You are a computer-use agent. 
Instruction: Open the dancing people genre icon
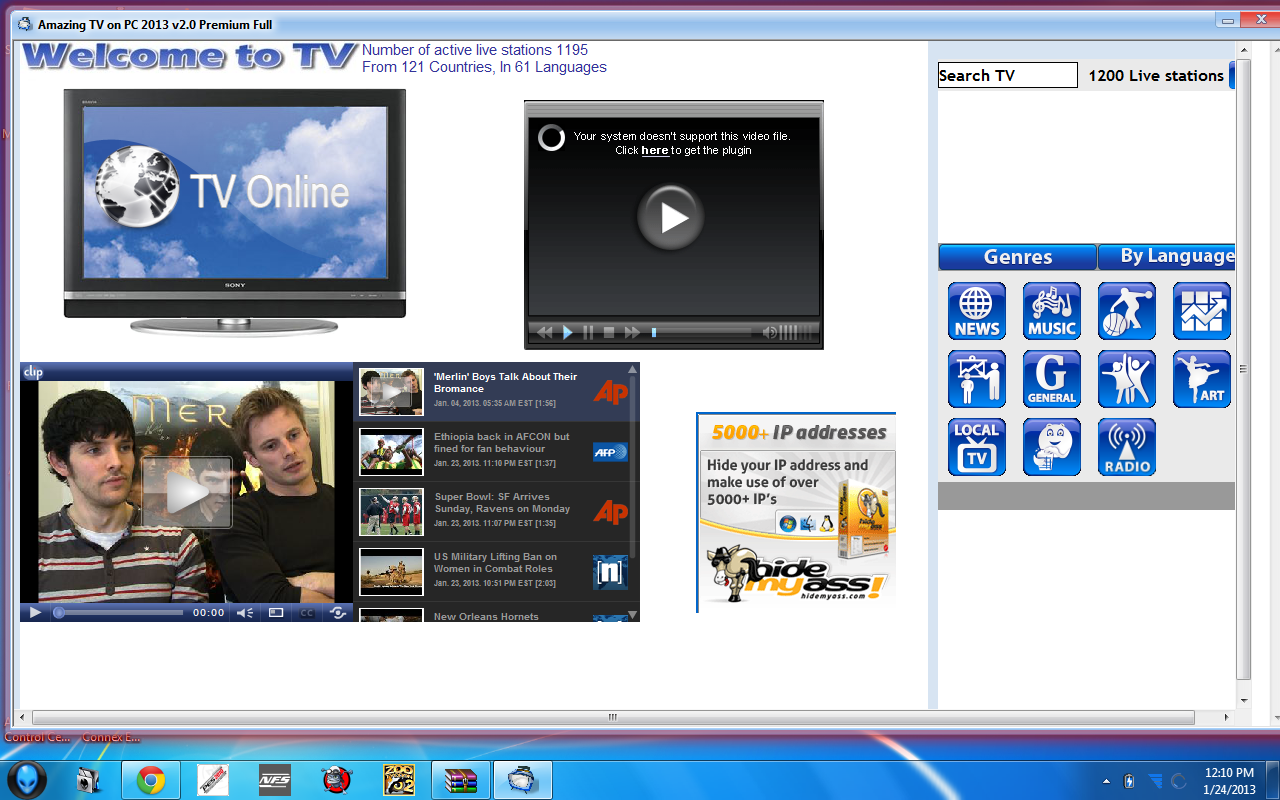click(x=1127, y=379)
